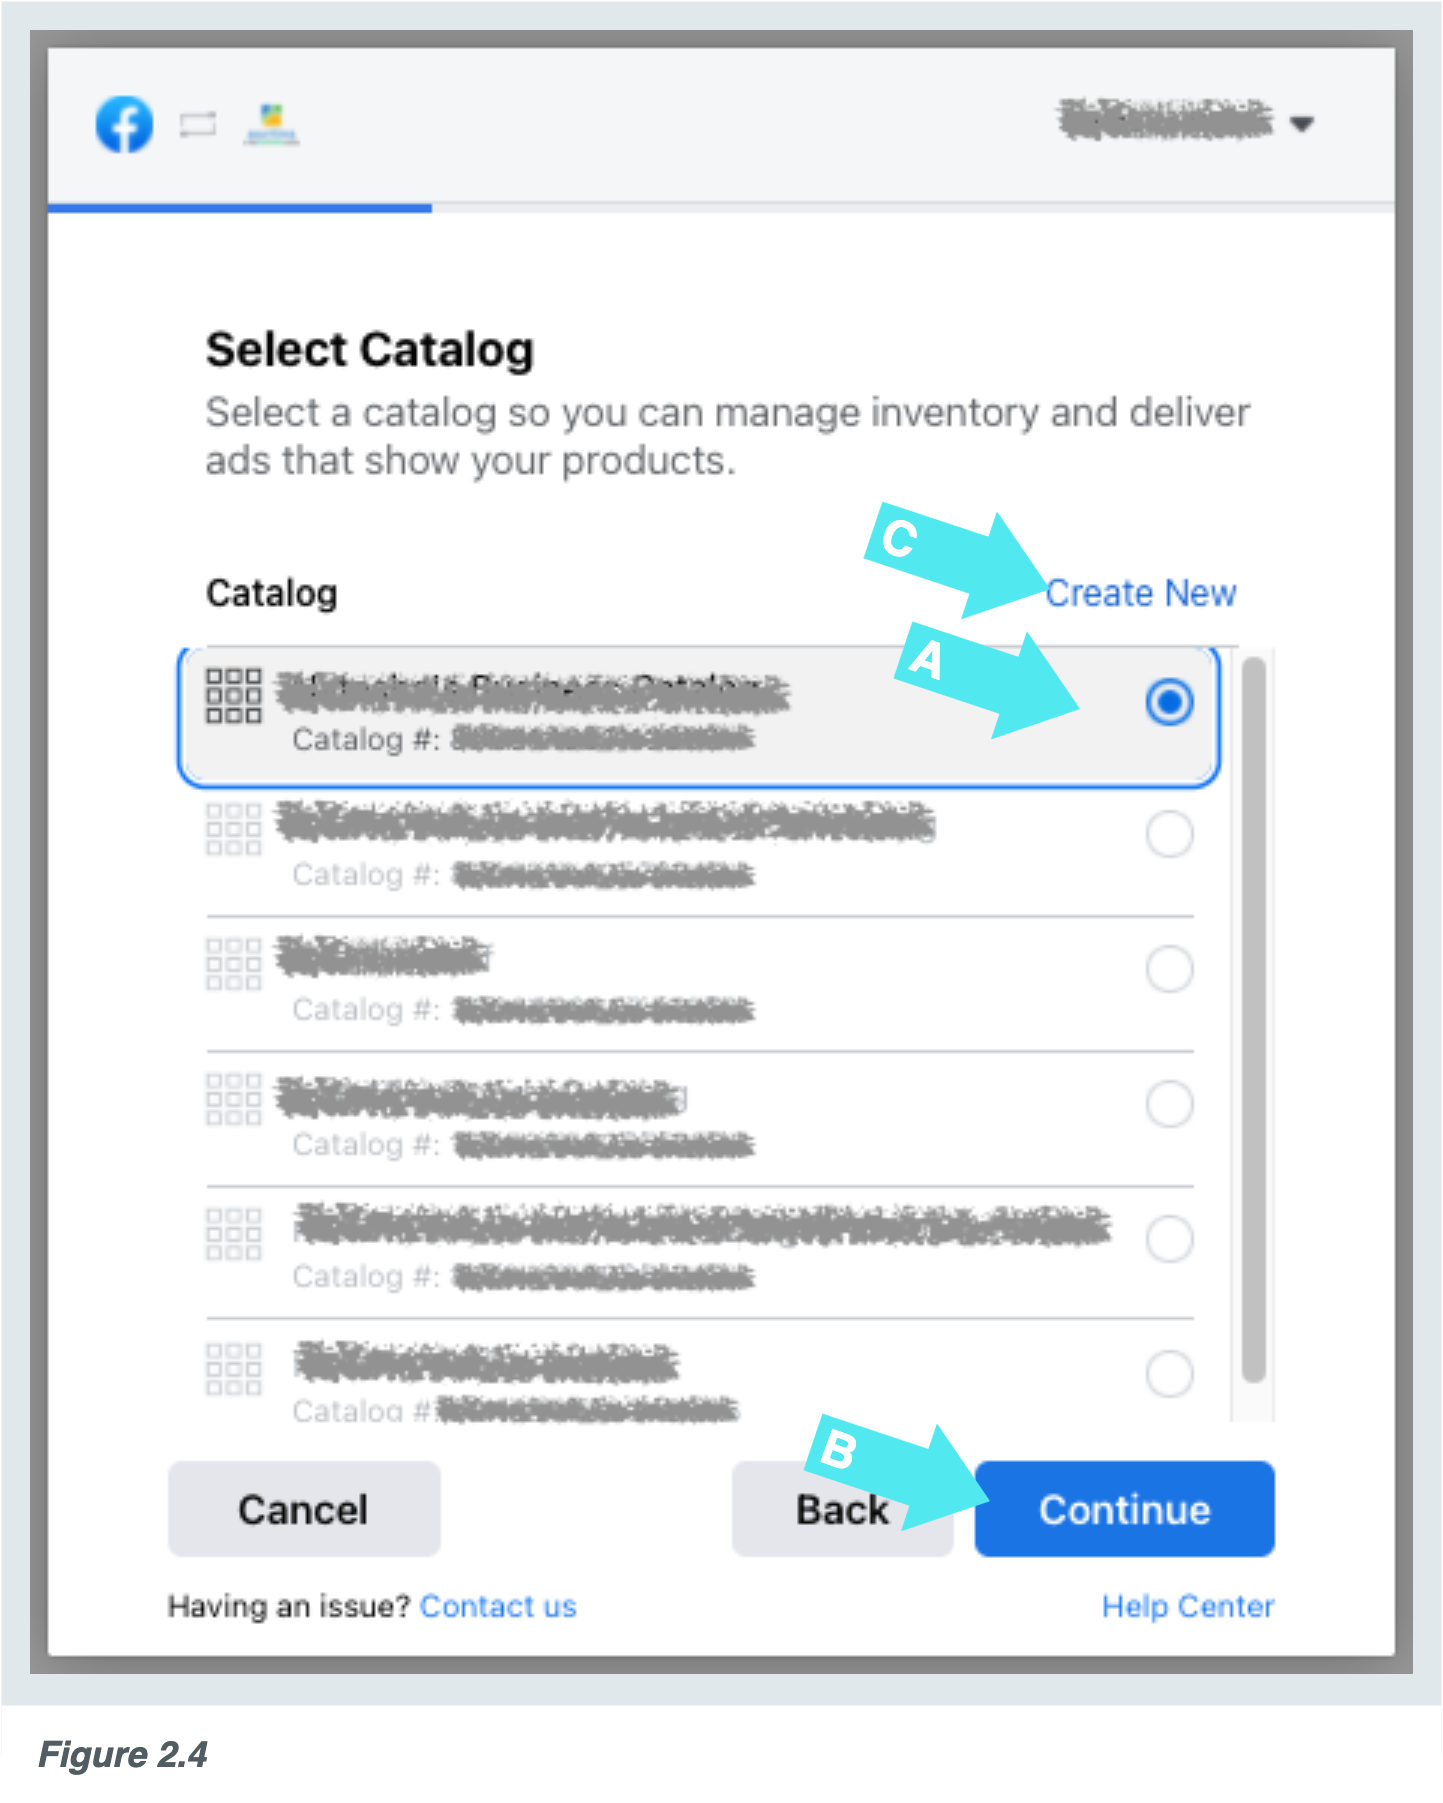Viewport: 1443px width, 1803px height.
Task: Click the grid icon of selected catalog
Action: coord(234,696)
